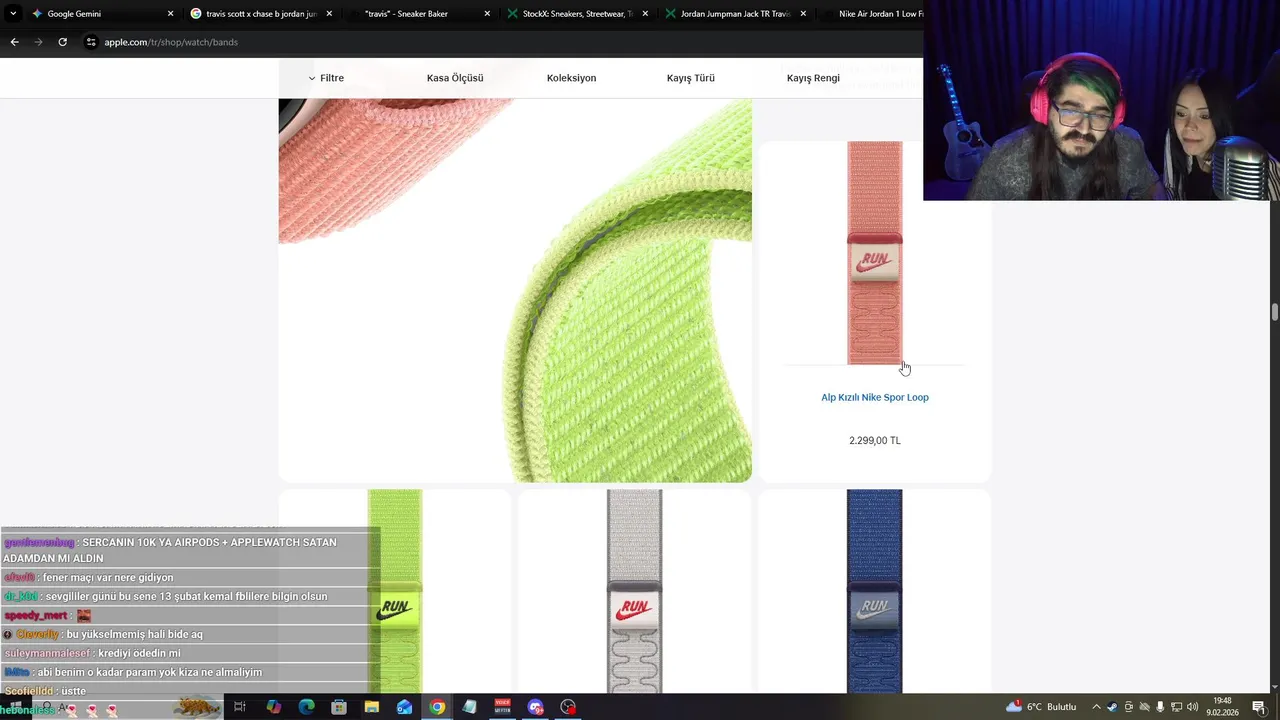Close the travis scott x chase b tab
Viewport: 1280px width, 720px height.
pyautogui.click(x=329, y=14)
